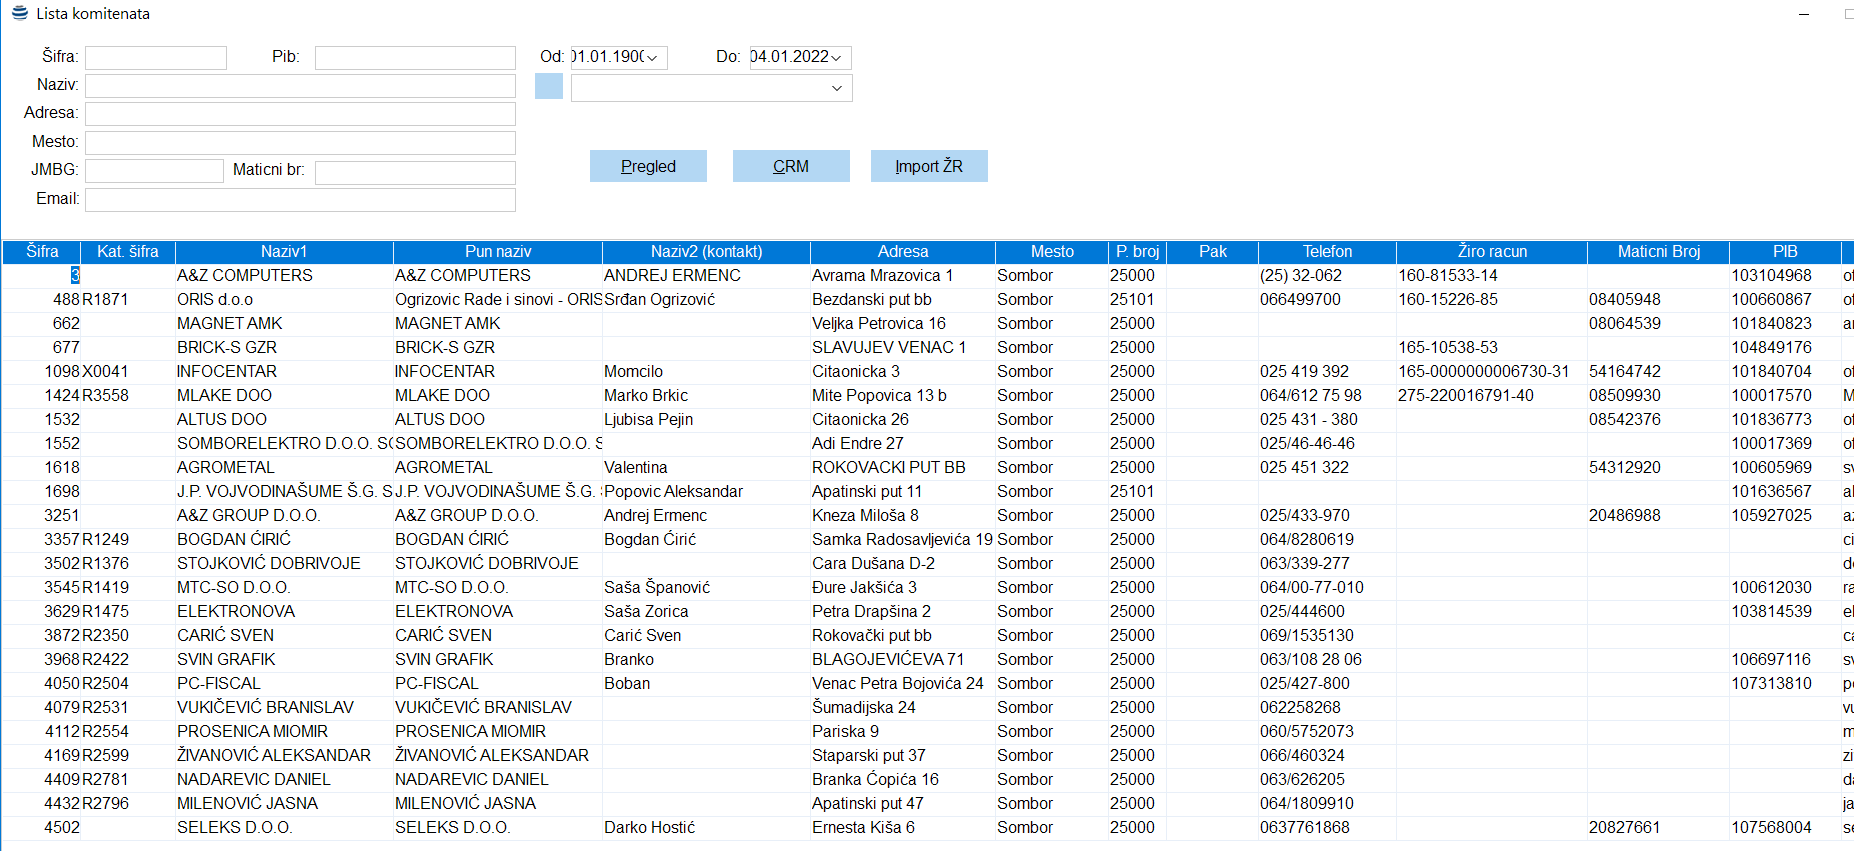This screenshot has height=851, width=1854.
Task: Minimize the Lista komitenata window
Action: point(1804,14)
